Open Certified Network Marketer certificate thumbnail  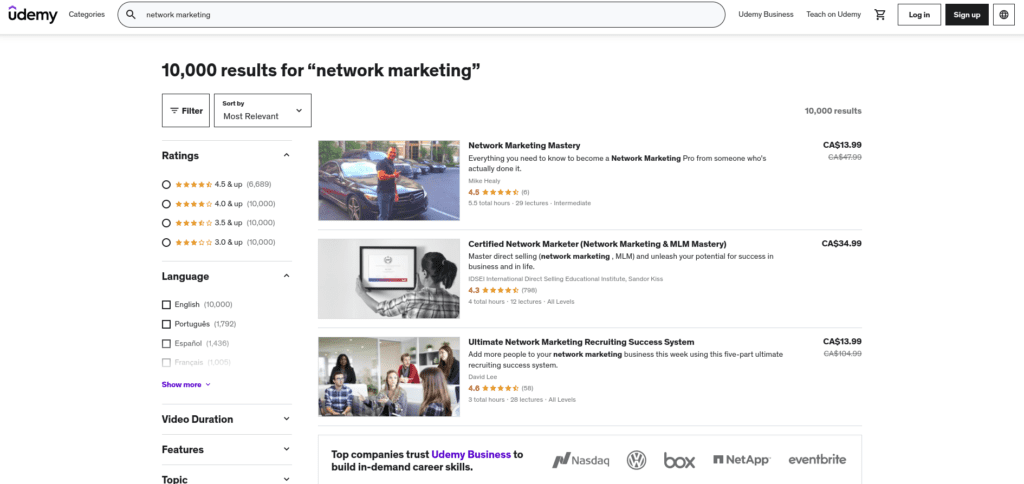(x=389, y=278)
